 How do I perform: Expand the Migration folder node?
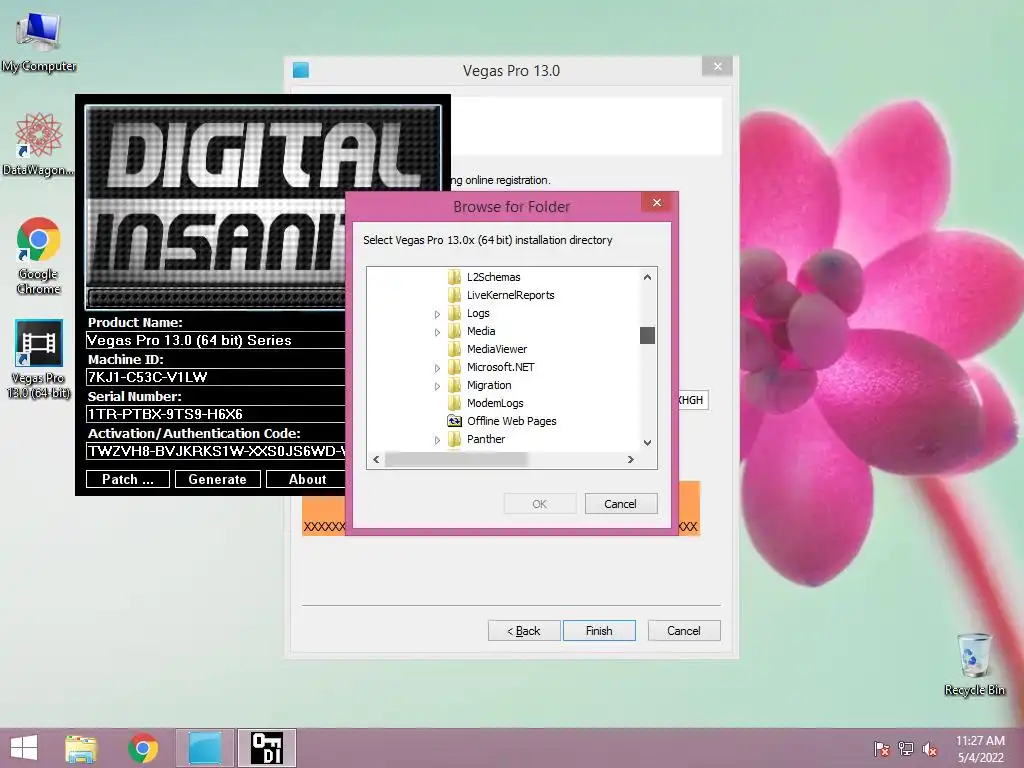point(437,387)
